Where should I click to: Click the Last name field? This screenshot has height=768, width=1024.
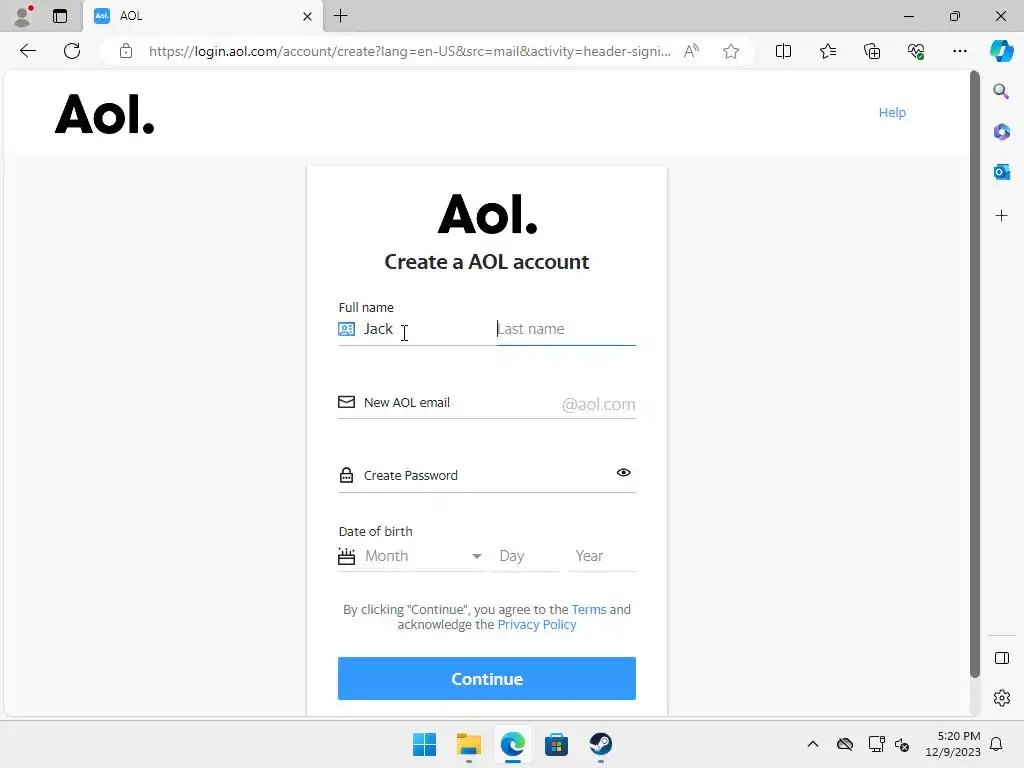[x=566, y=329]
